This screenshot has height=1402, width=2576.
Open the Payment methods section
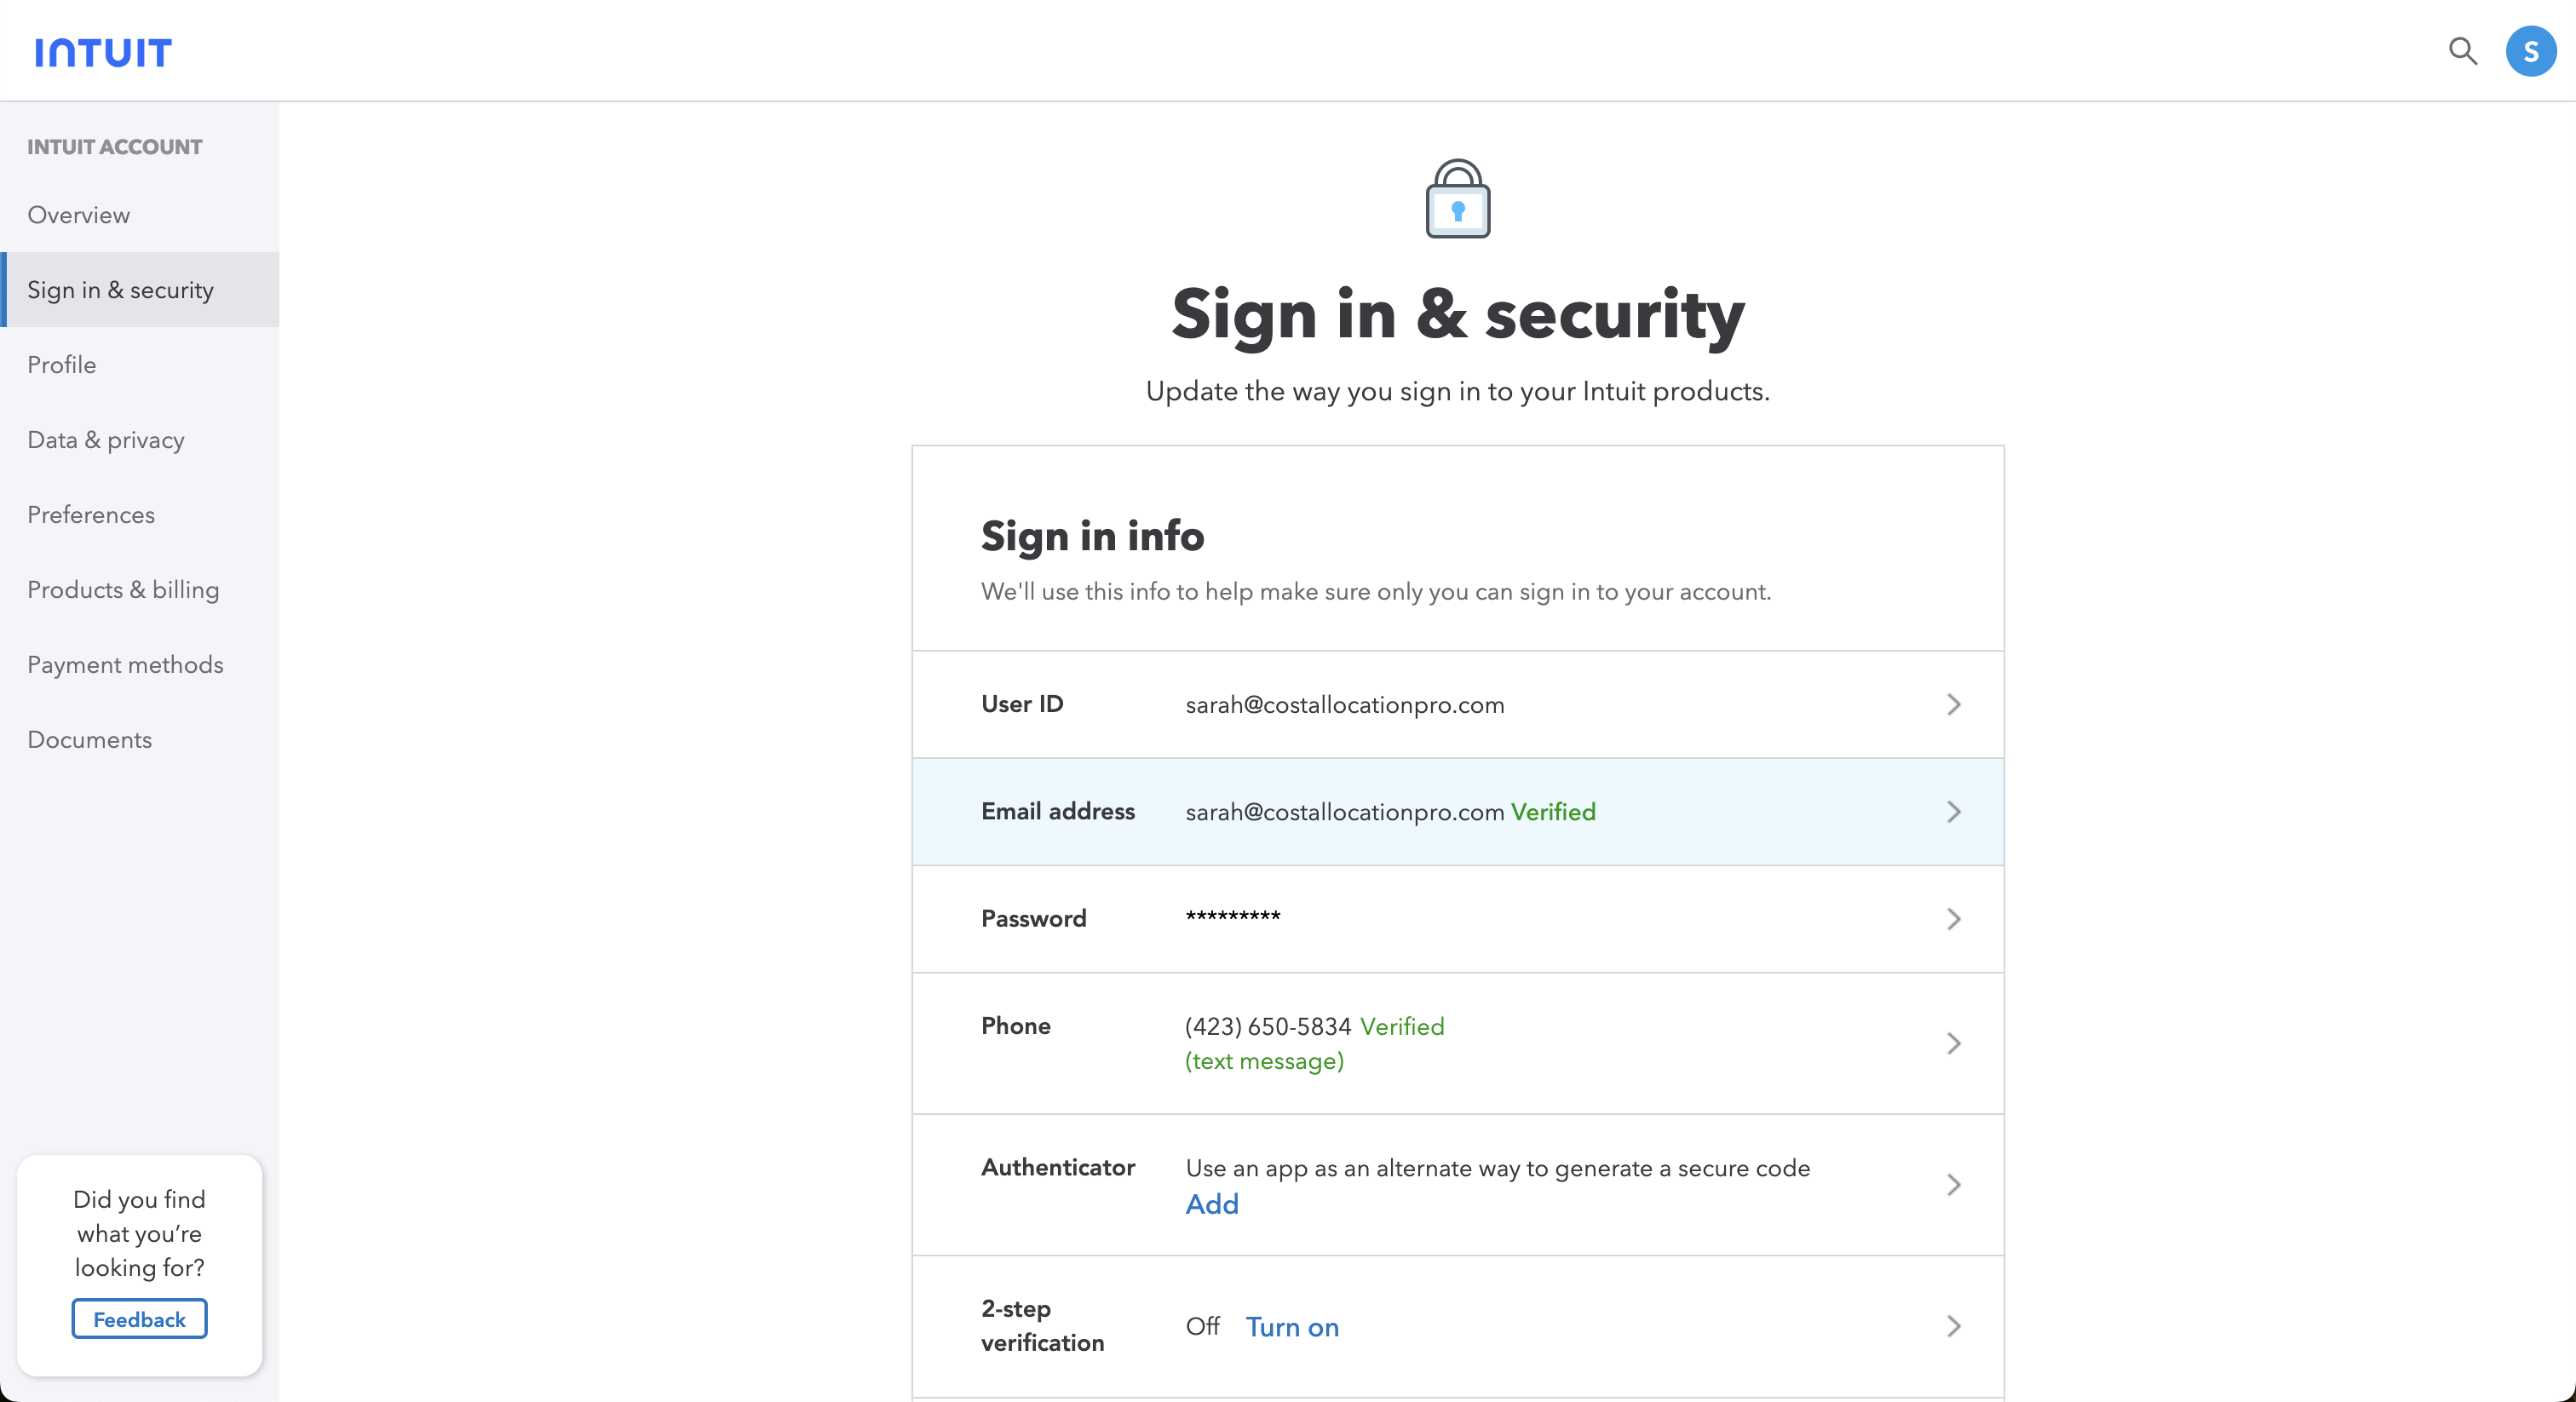(x=125, y=664)
